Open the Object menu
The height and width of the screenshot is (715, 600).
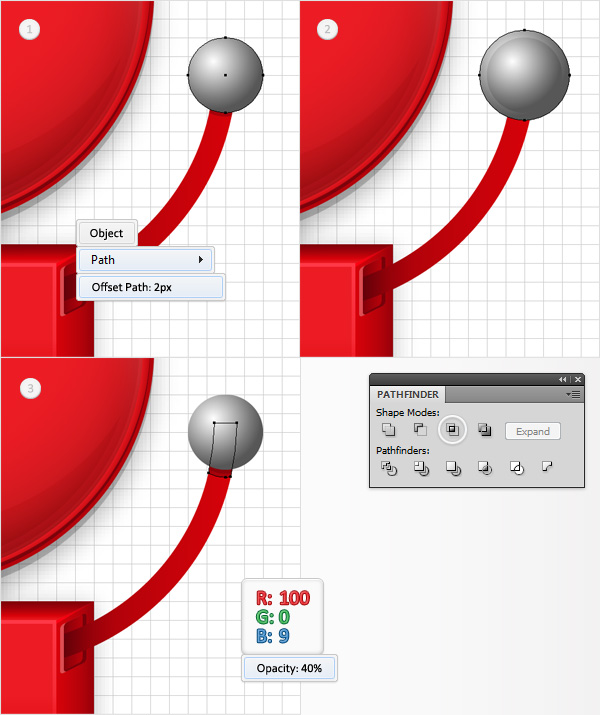(x=106, y=233)
